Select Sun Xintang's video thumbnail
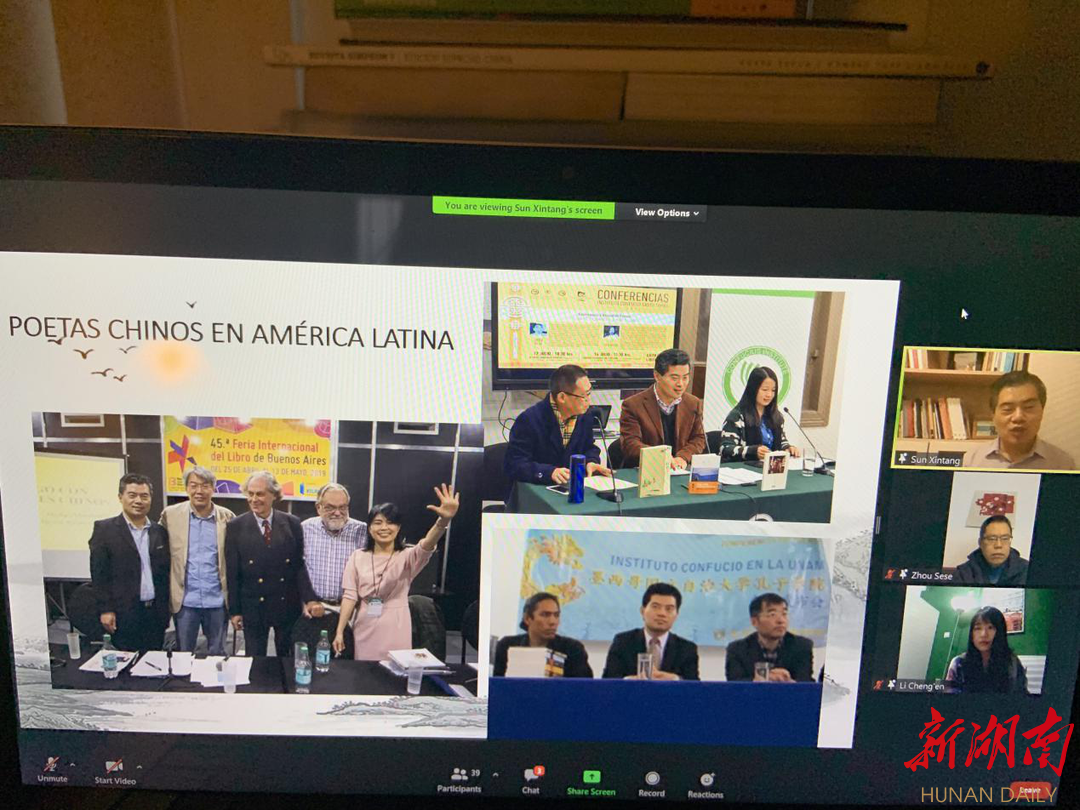1080x810 pixels. click(x=986, y=409)
